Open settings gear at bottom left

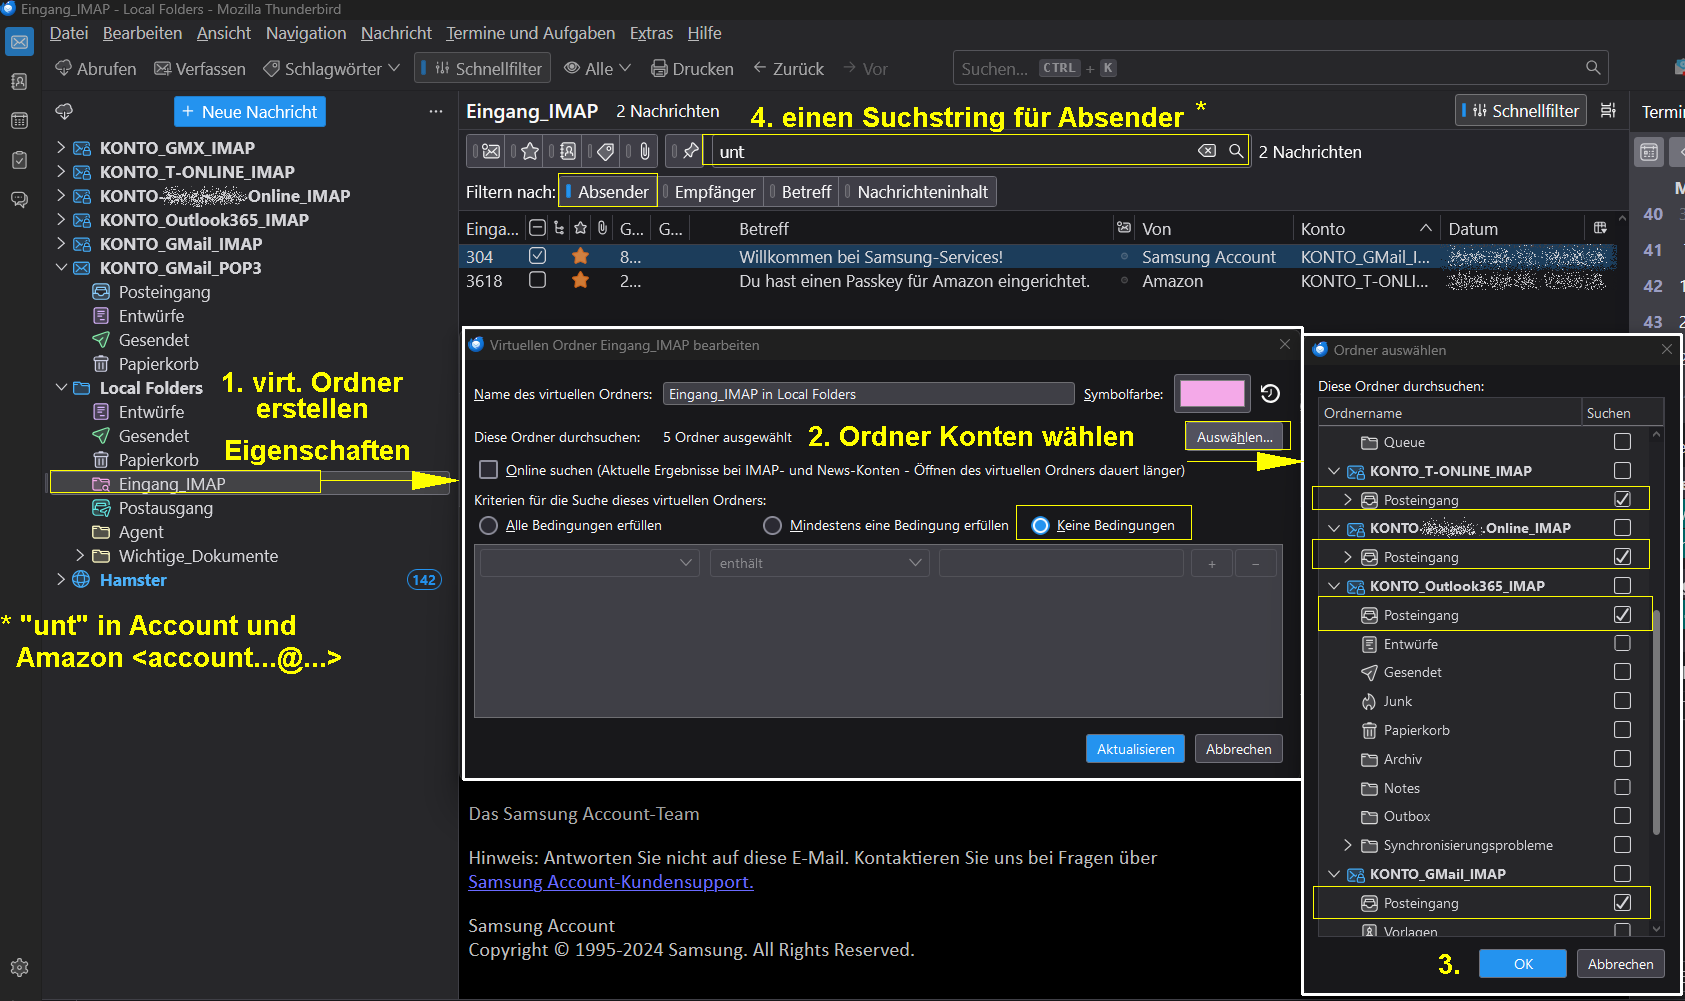[x=19, y=967]
